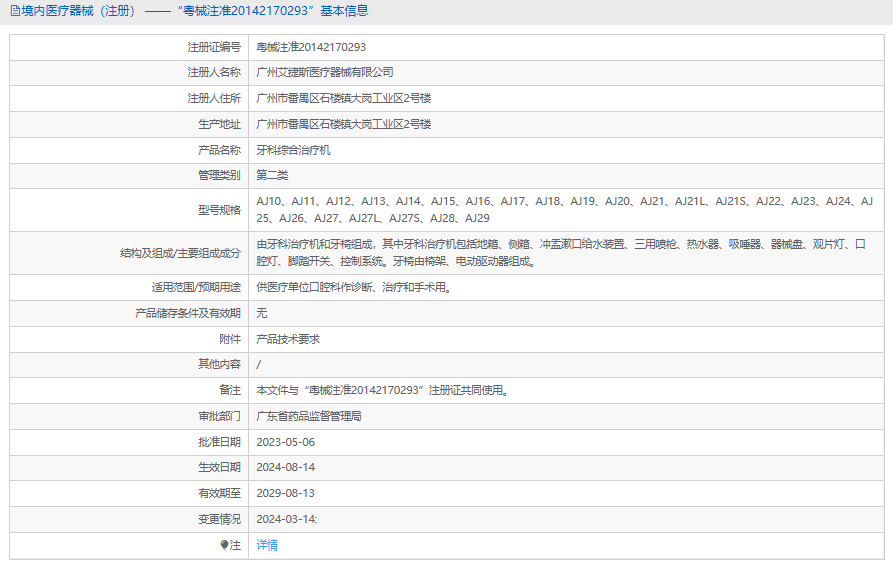The width and height of the screenshot is (893, 566).
Task: Click the 变更情况 label
Action: [219, 519]
